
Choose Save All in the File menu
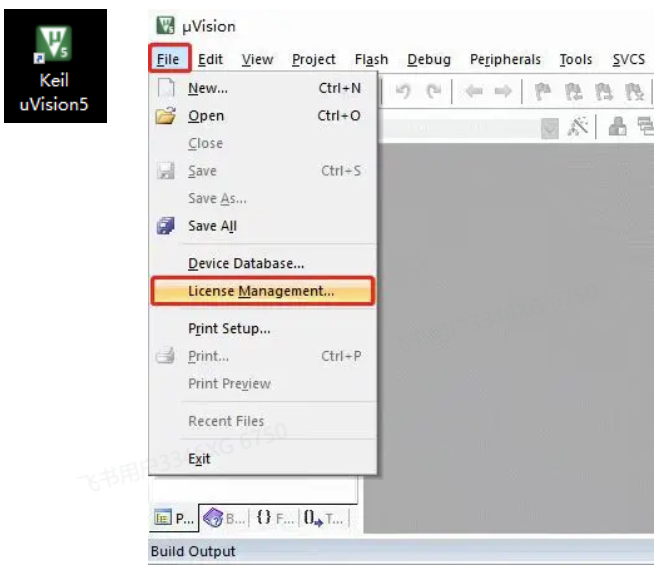point(263,226)
